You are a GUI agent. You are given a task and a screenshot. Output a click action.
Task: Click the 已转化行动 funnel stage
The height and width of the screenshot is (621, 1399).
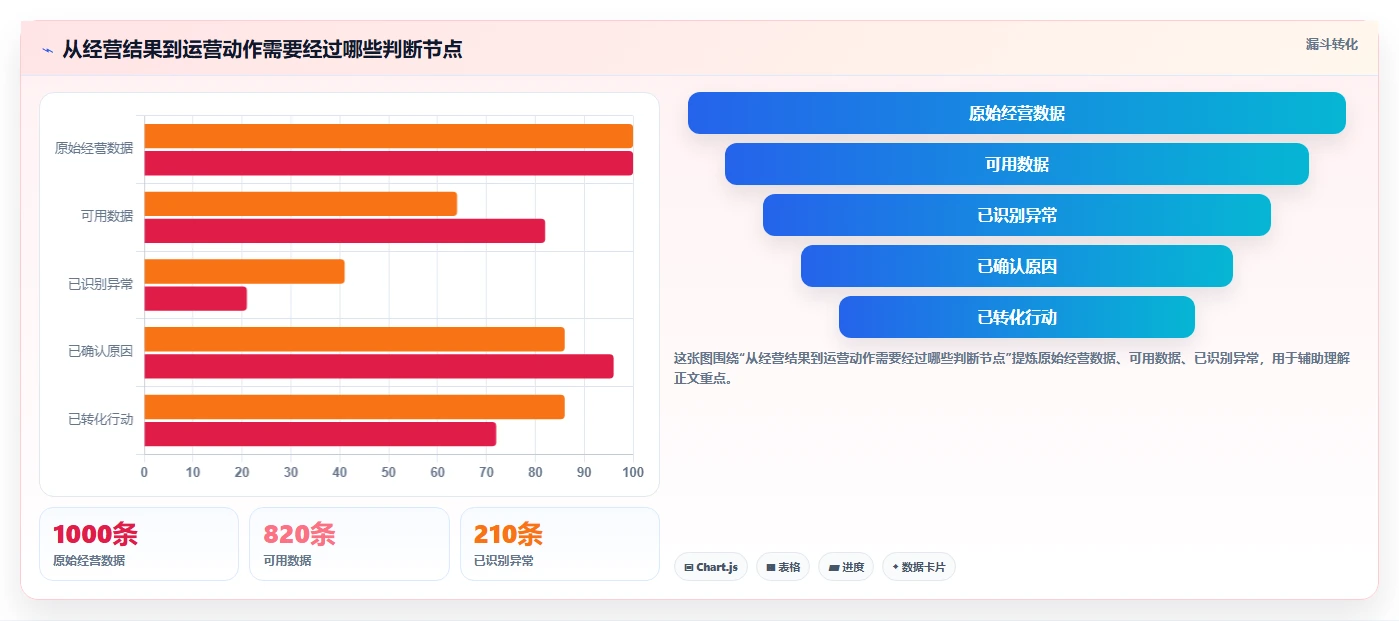1017,317
